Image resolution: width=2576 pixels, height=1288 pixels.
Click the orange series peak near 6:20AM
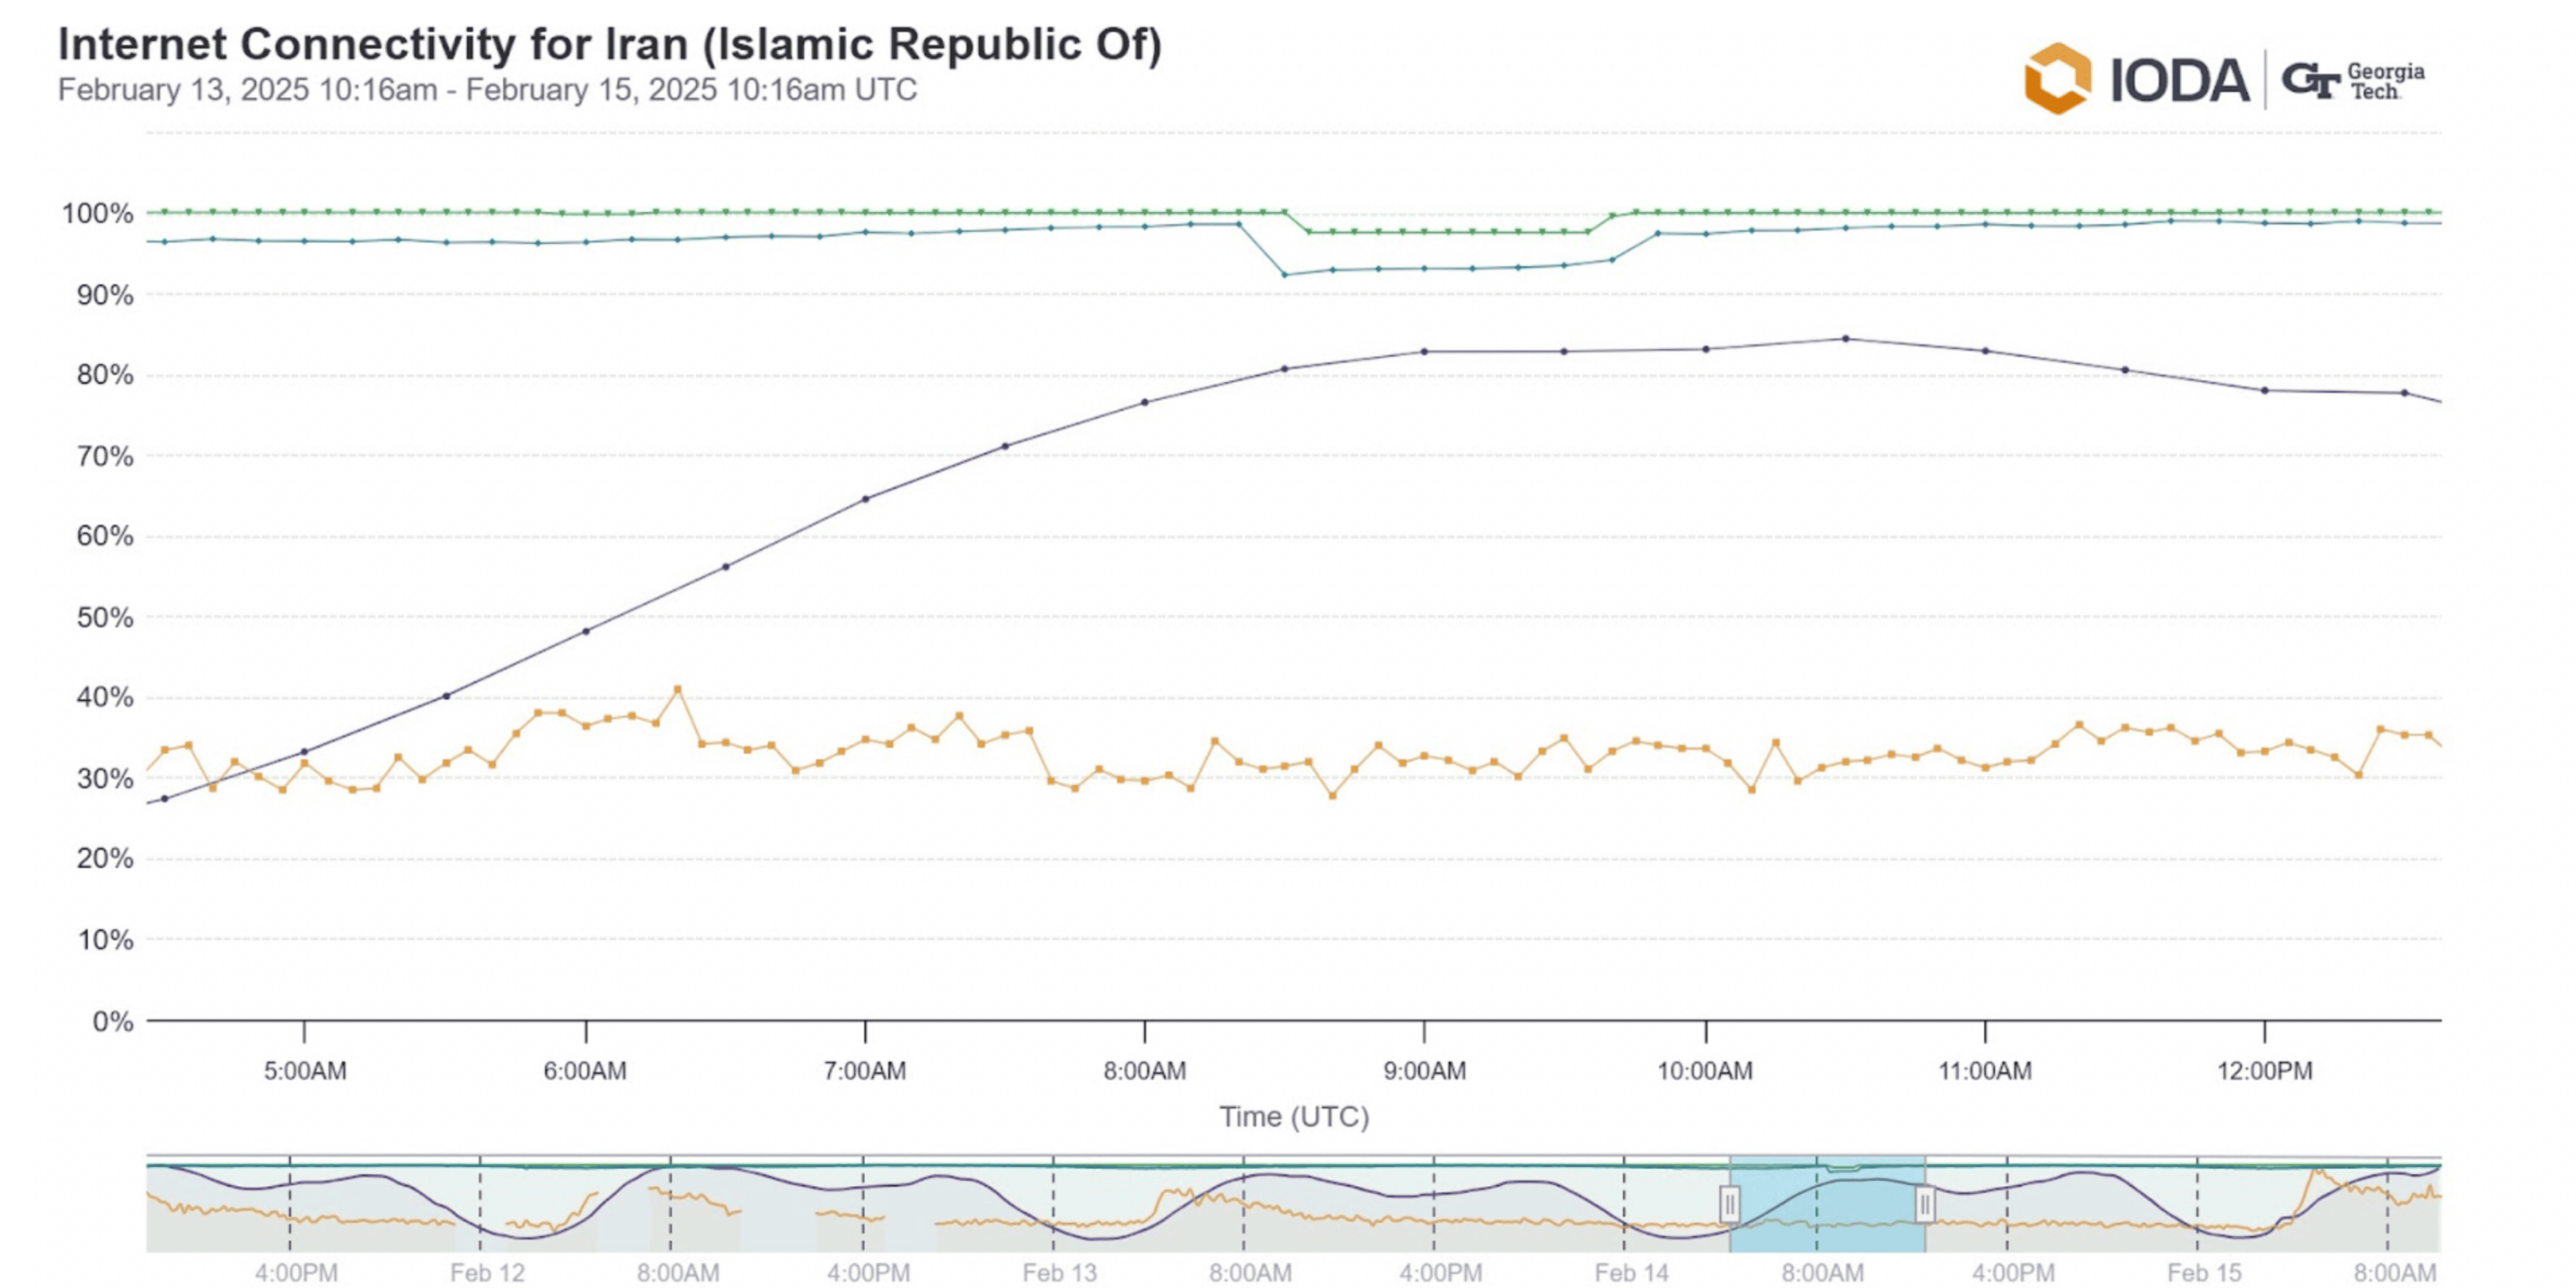[x=678, y=689]
